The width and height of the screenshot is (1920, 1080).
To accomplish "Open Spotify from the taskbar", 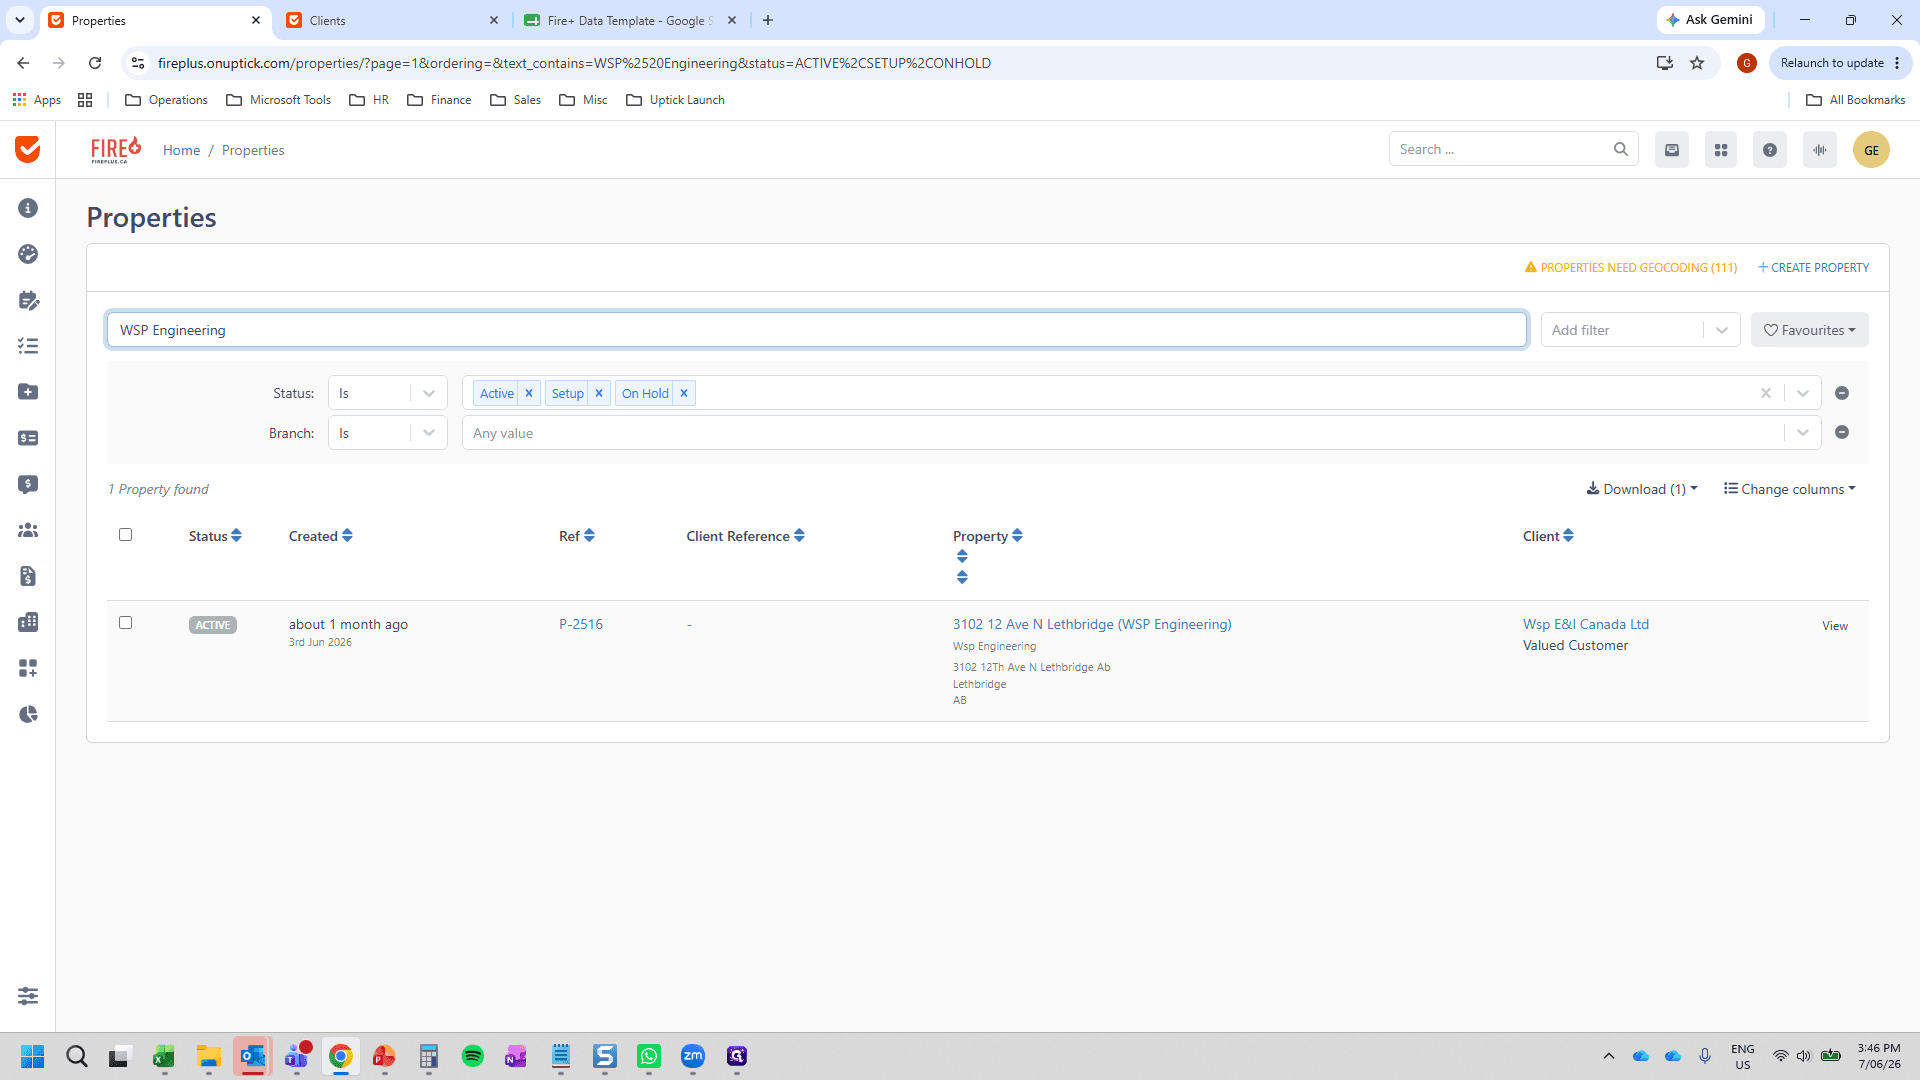I will [473, 1056].
